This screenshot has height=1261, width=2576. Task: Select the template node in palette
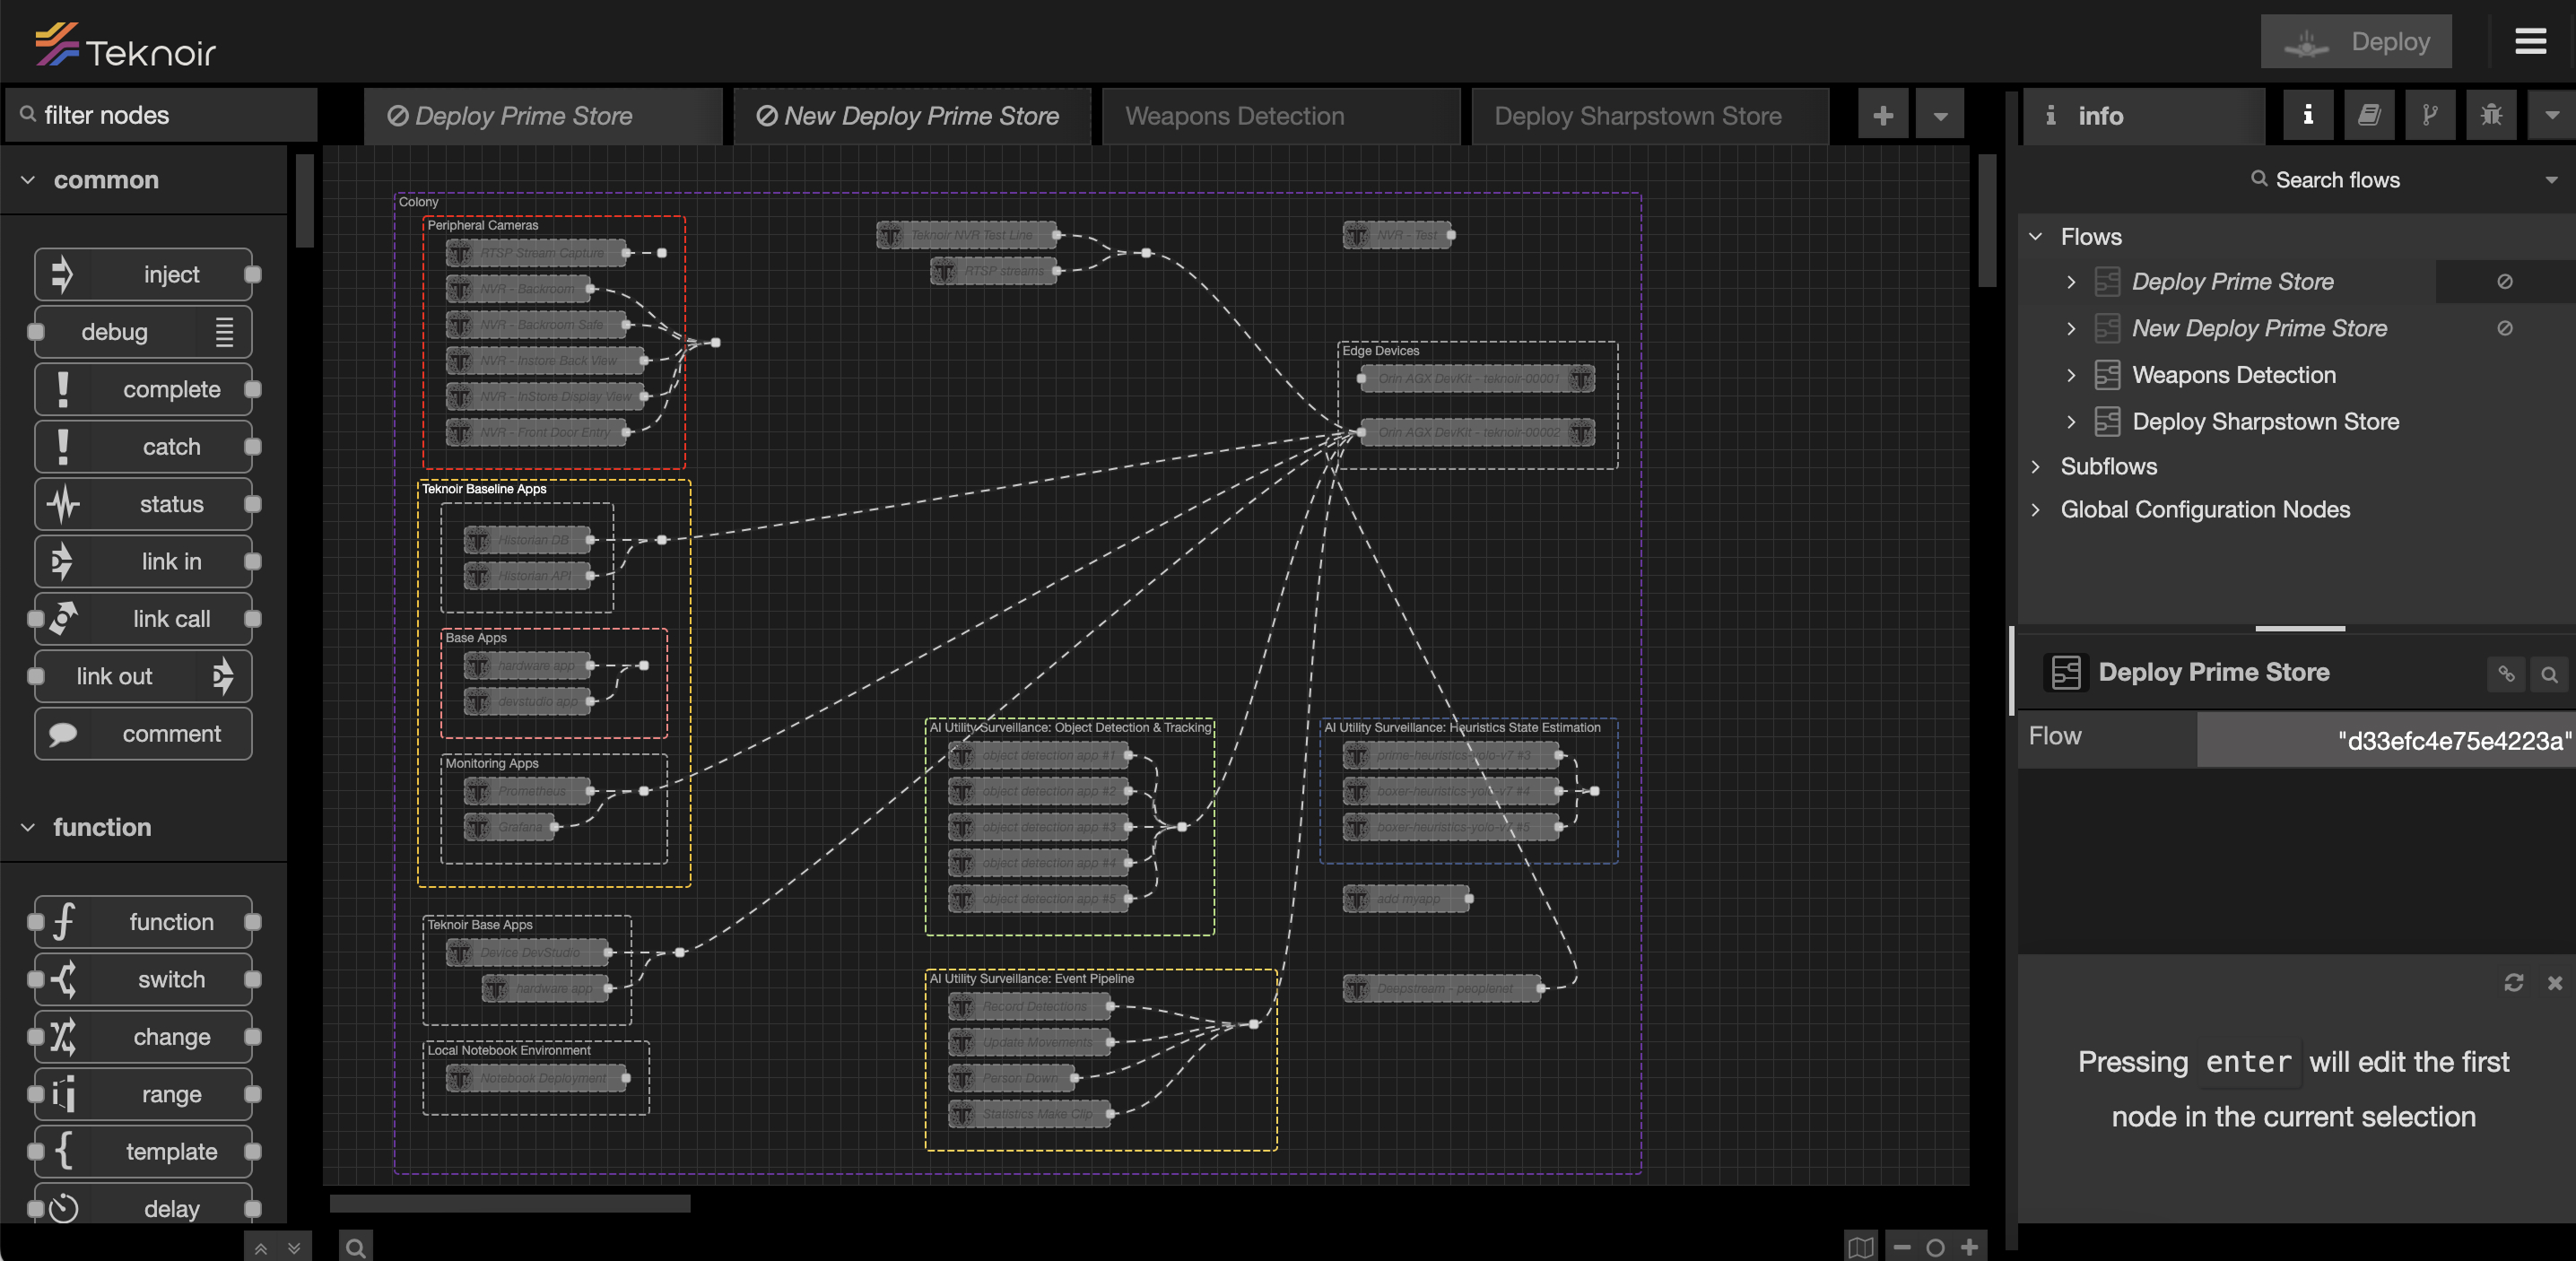[x=143, y=1152]
